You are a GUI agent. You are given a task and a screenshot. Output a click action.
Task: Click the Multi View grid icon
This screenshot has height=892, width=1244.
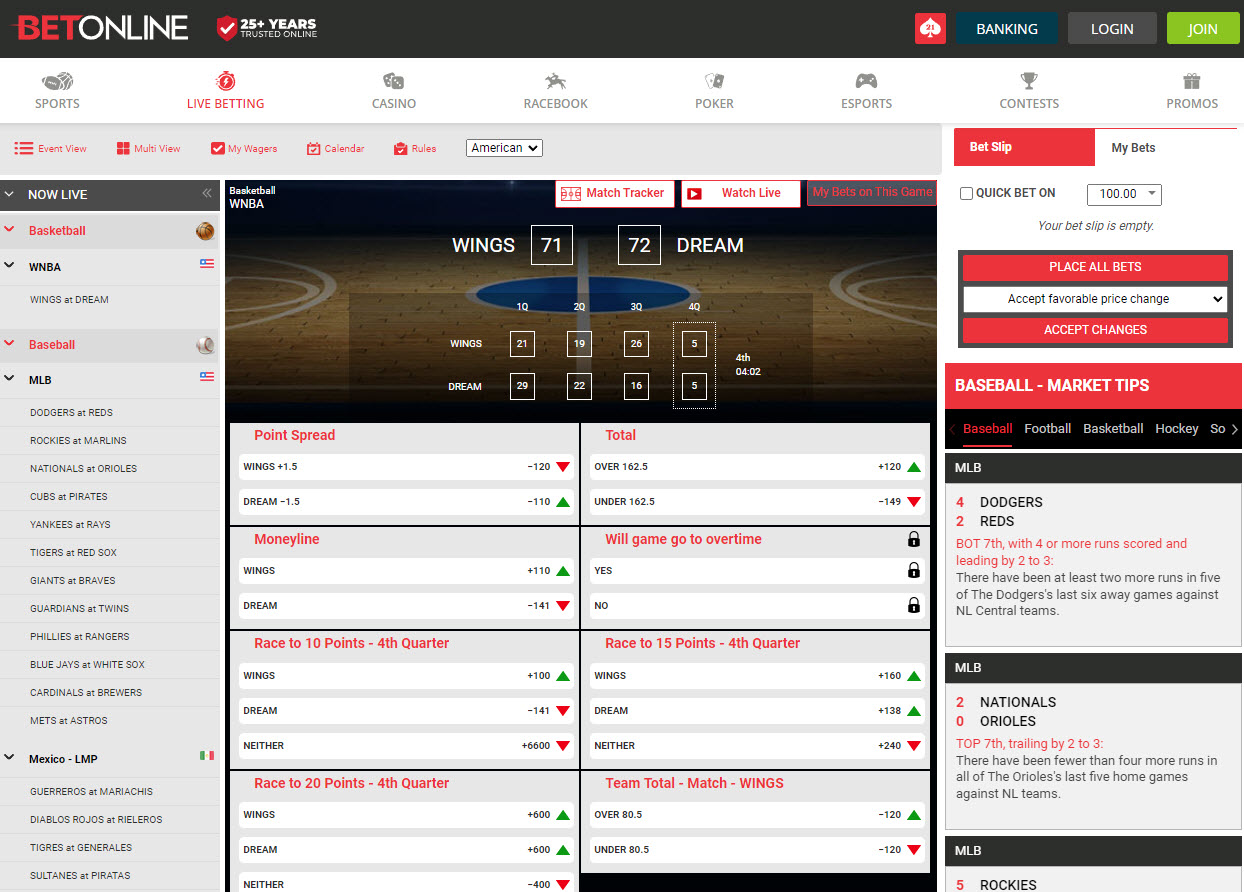tap(123, 148)
